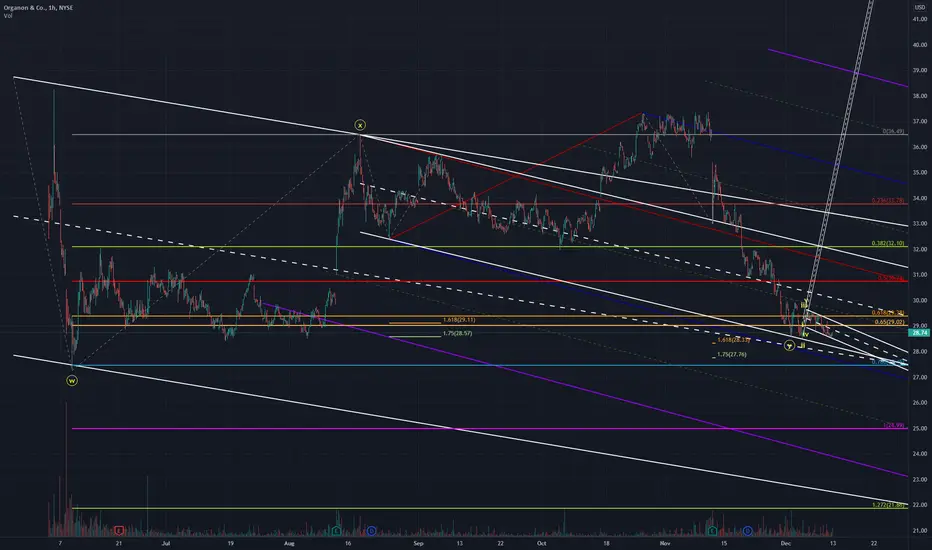The width and height of the screenshot is (932, 550).
Task: Click the red earnings marker near Jun 21
Action: point(119,530)
